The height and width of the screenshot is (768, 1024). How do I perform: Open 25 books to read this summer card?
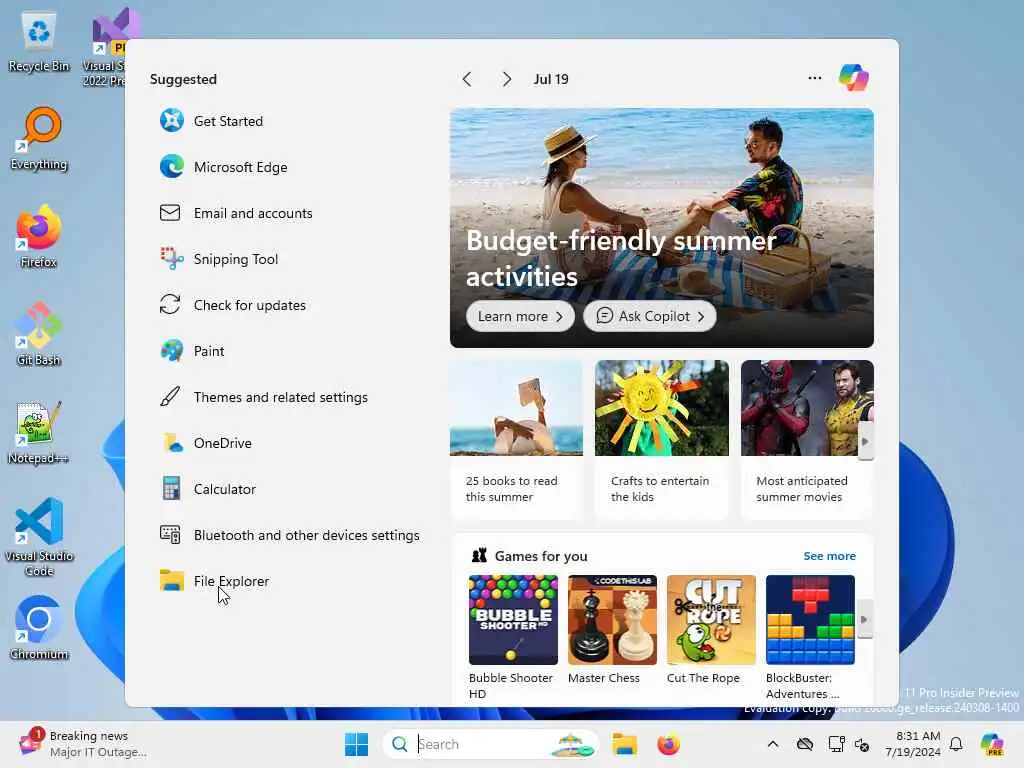517,439
